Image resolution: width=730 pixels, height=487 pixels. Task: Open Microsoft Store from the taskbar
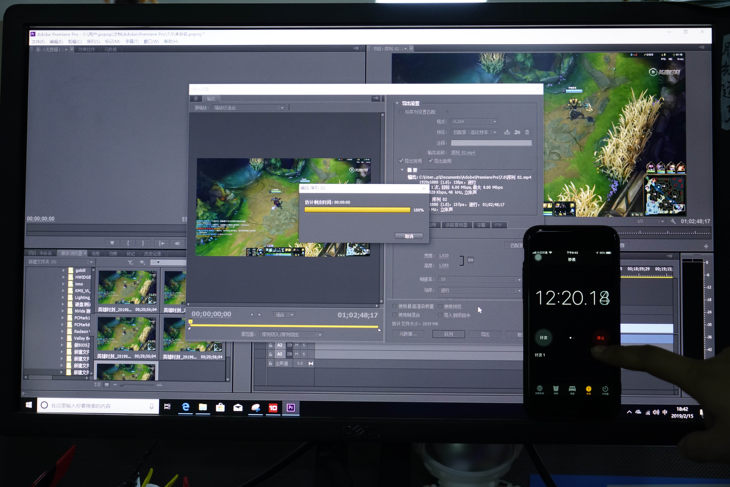click(x=220, y=407)
